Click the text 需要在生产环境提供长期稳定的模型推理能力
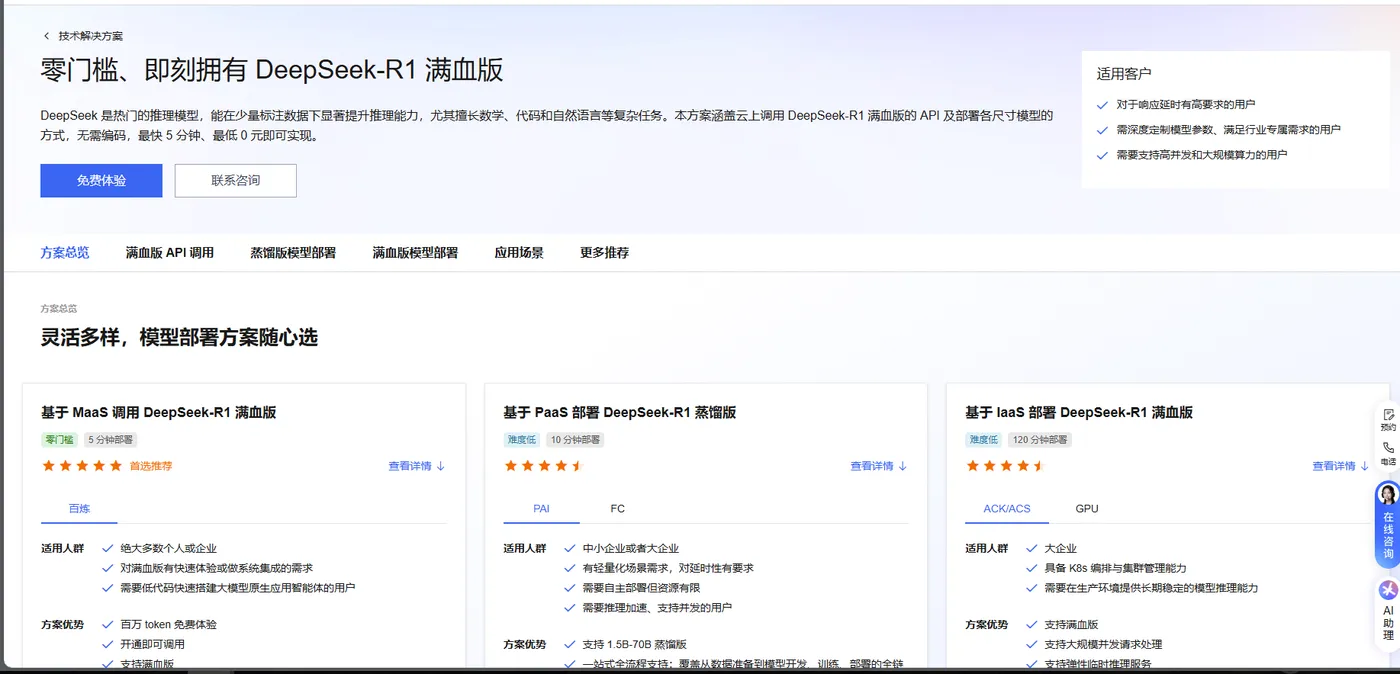Viewport: 1400px width, 674px height. click(x=1151, y=588)
